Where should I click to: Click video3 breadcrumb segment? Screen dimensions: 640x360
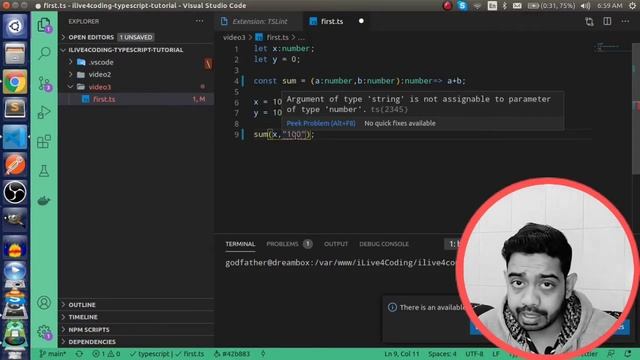[234, 37]
